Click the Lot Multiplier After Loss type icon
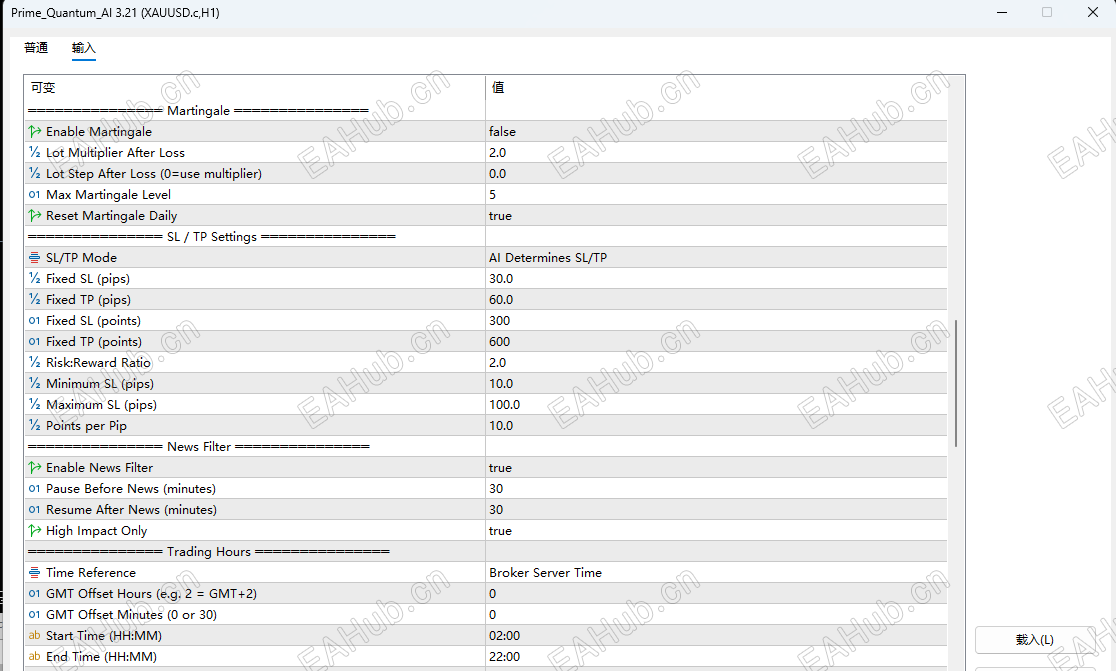Screen dimensions: 1116x671 point(34,152)
